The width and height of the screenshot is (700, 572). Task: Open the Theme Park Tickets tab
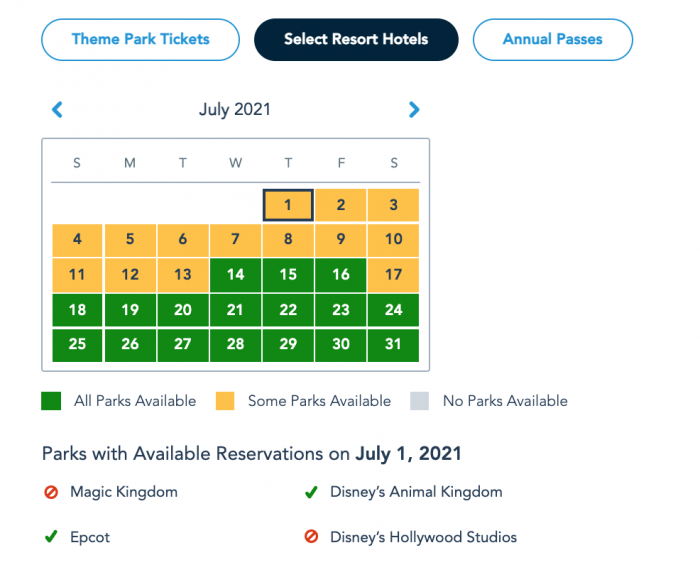click(x=141, y=40)
